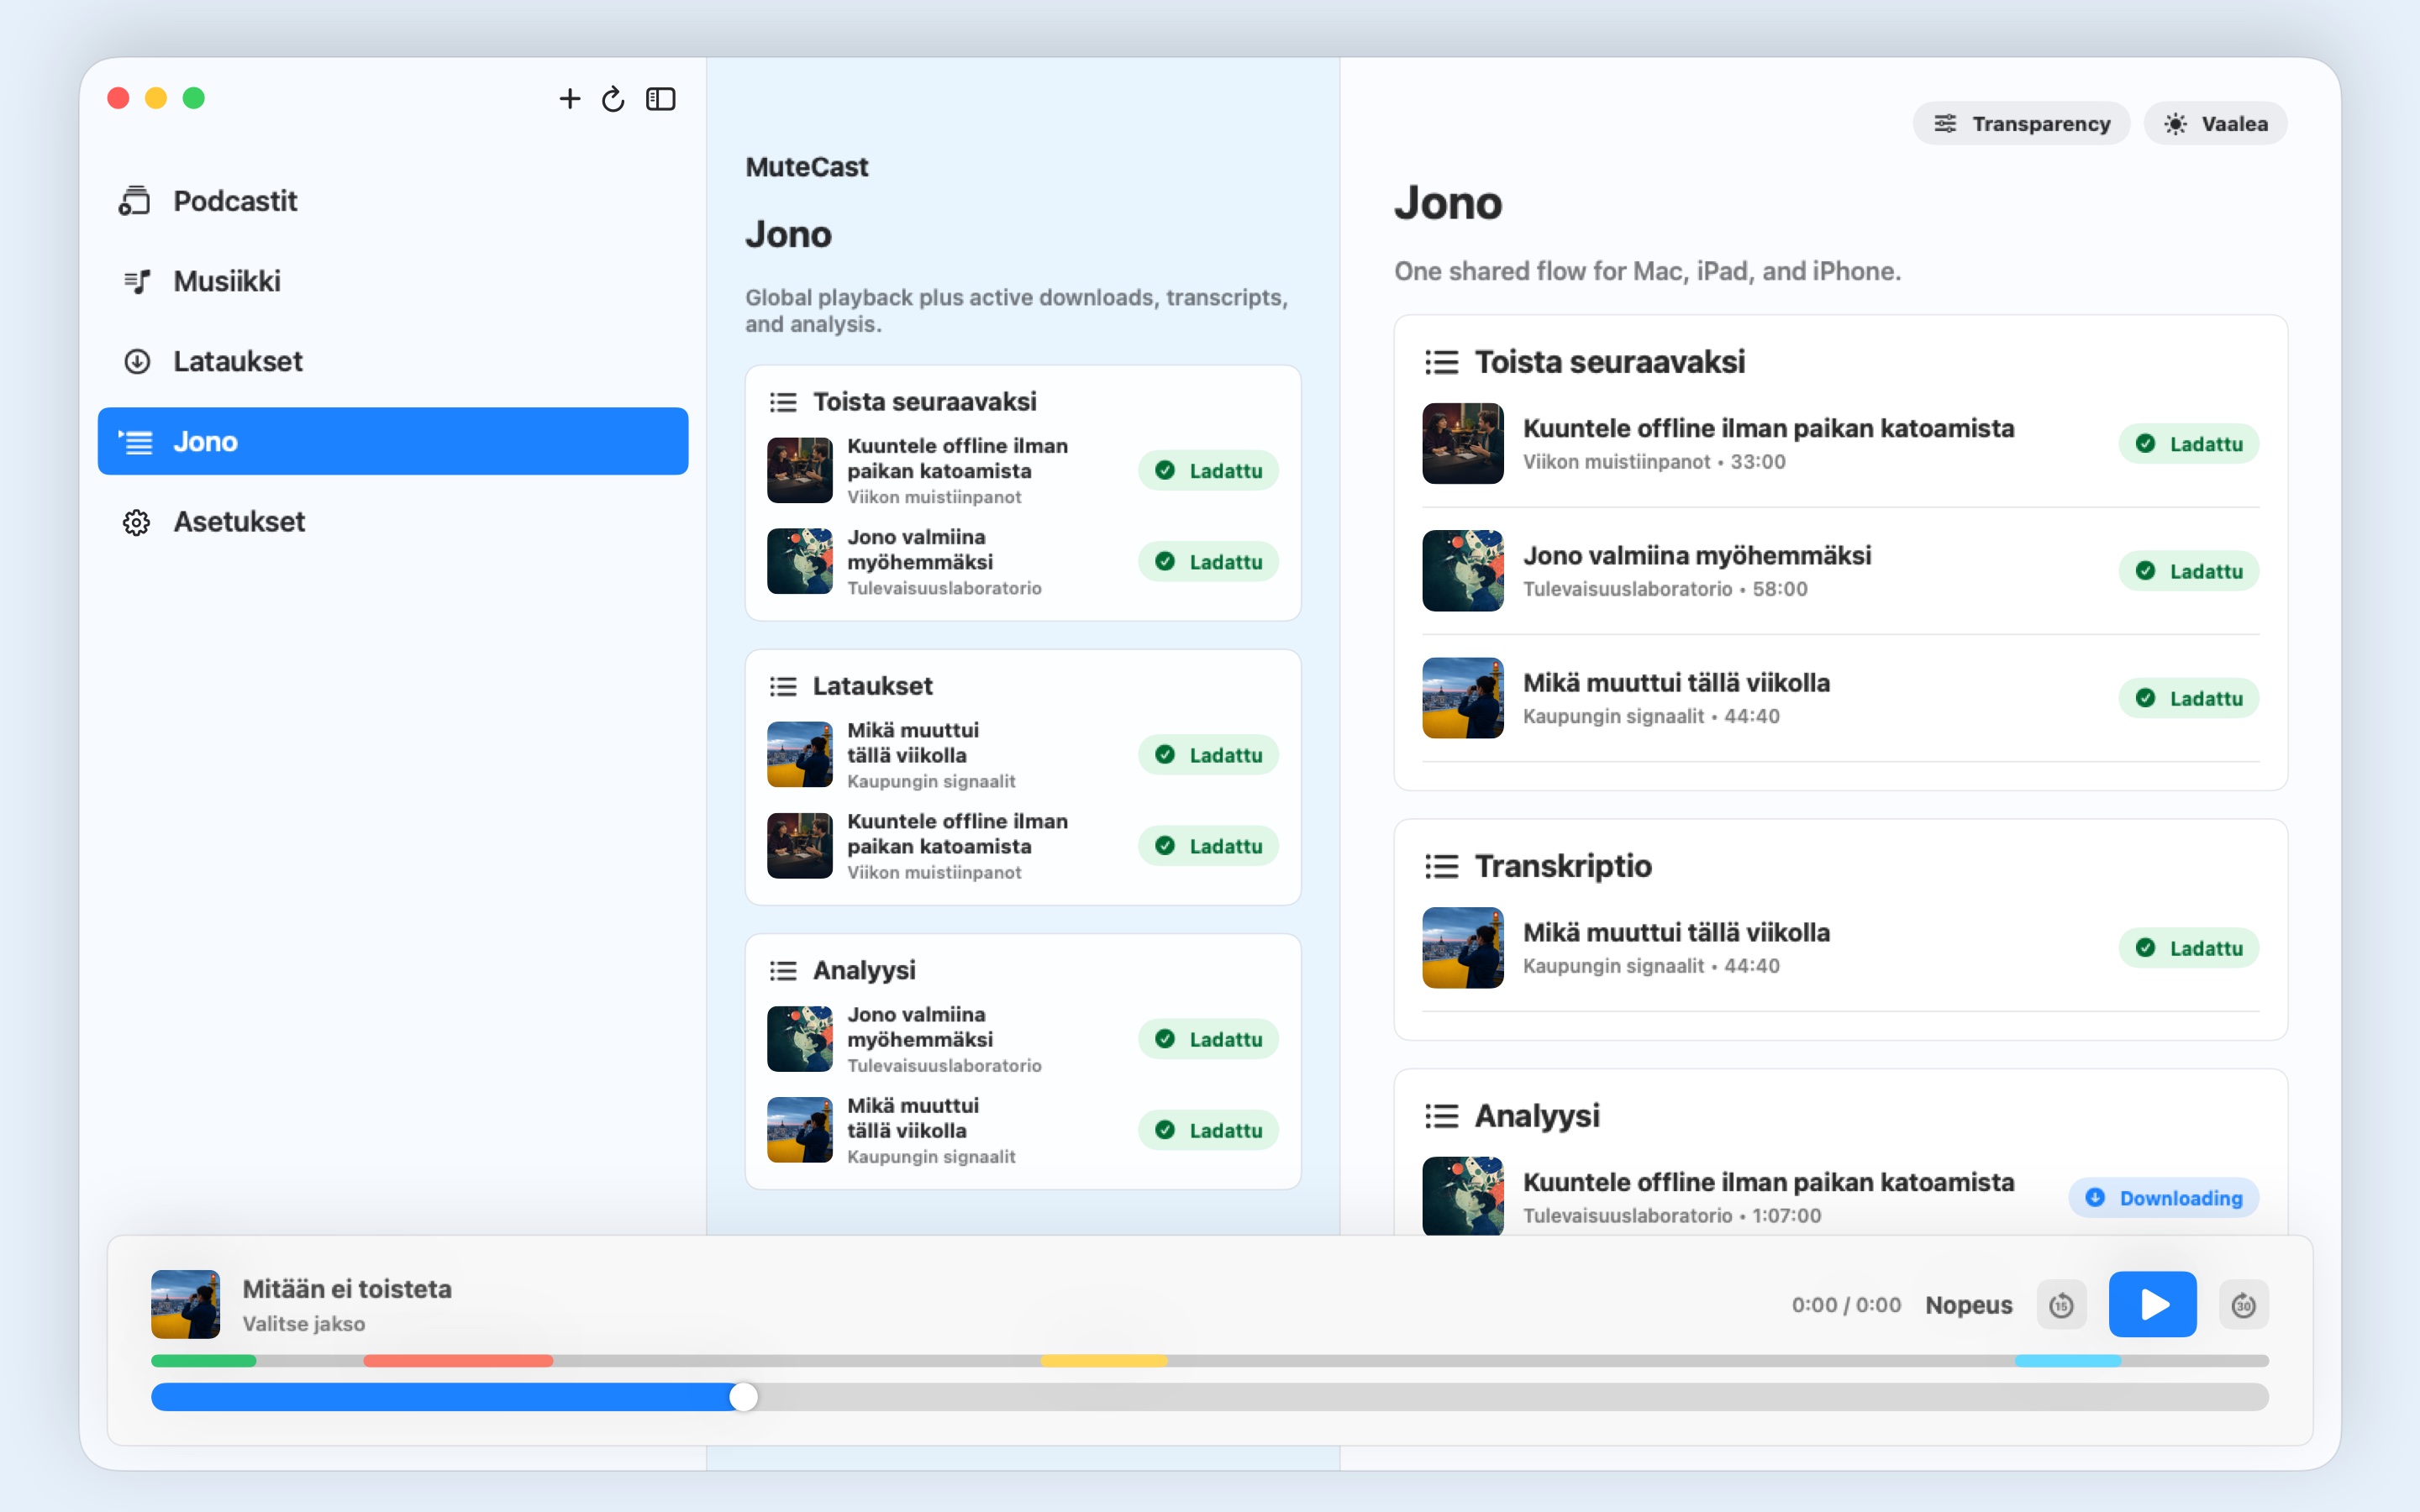The width and height of the screenshot is (2420, 1512).
Task: Toggle the sidebar panel icon
Action: (660, 98)
